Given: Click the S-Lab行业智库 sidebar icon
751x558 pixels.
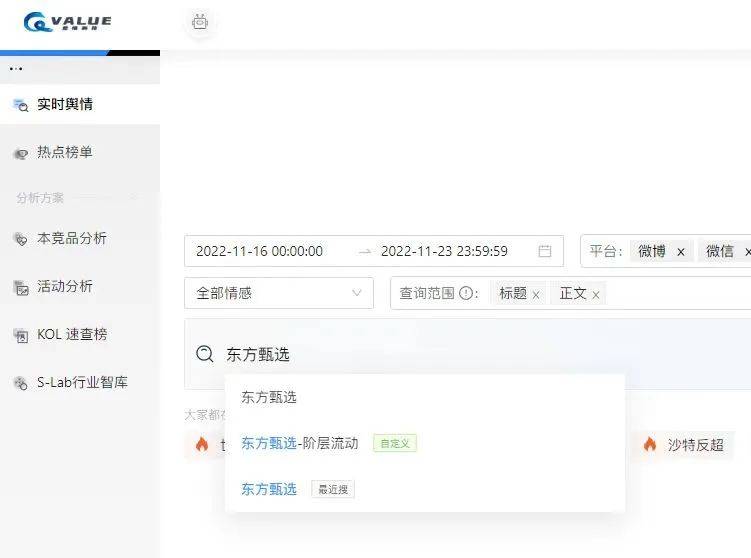Looking at the screenshot, I should pos(21,383).
